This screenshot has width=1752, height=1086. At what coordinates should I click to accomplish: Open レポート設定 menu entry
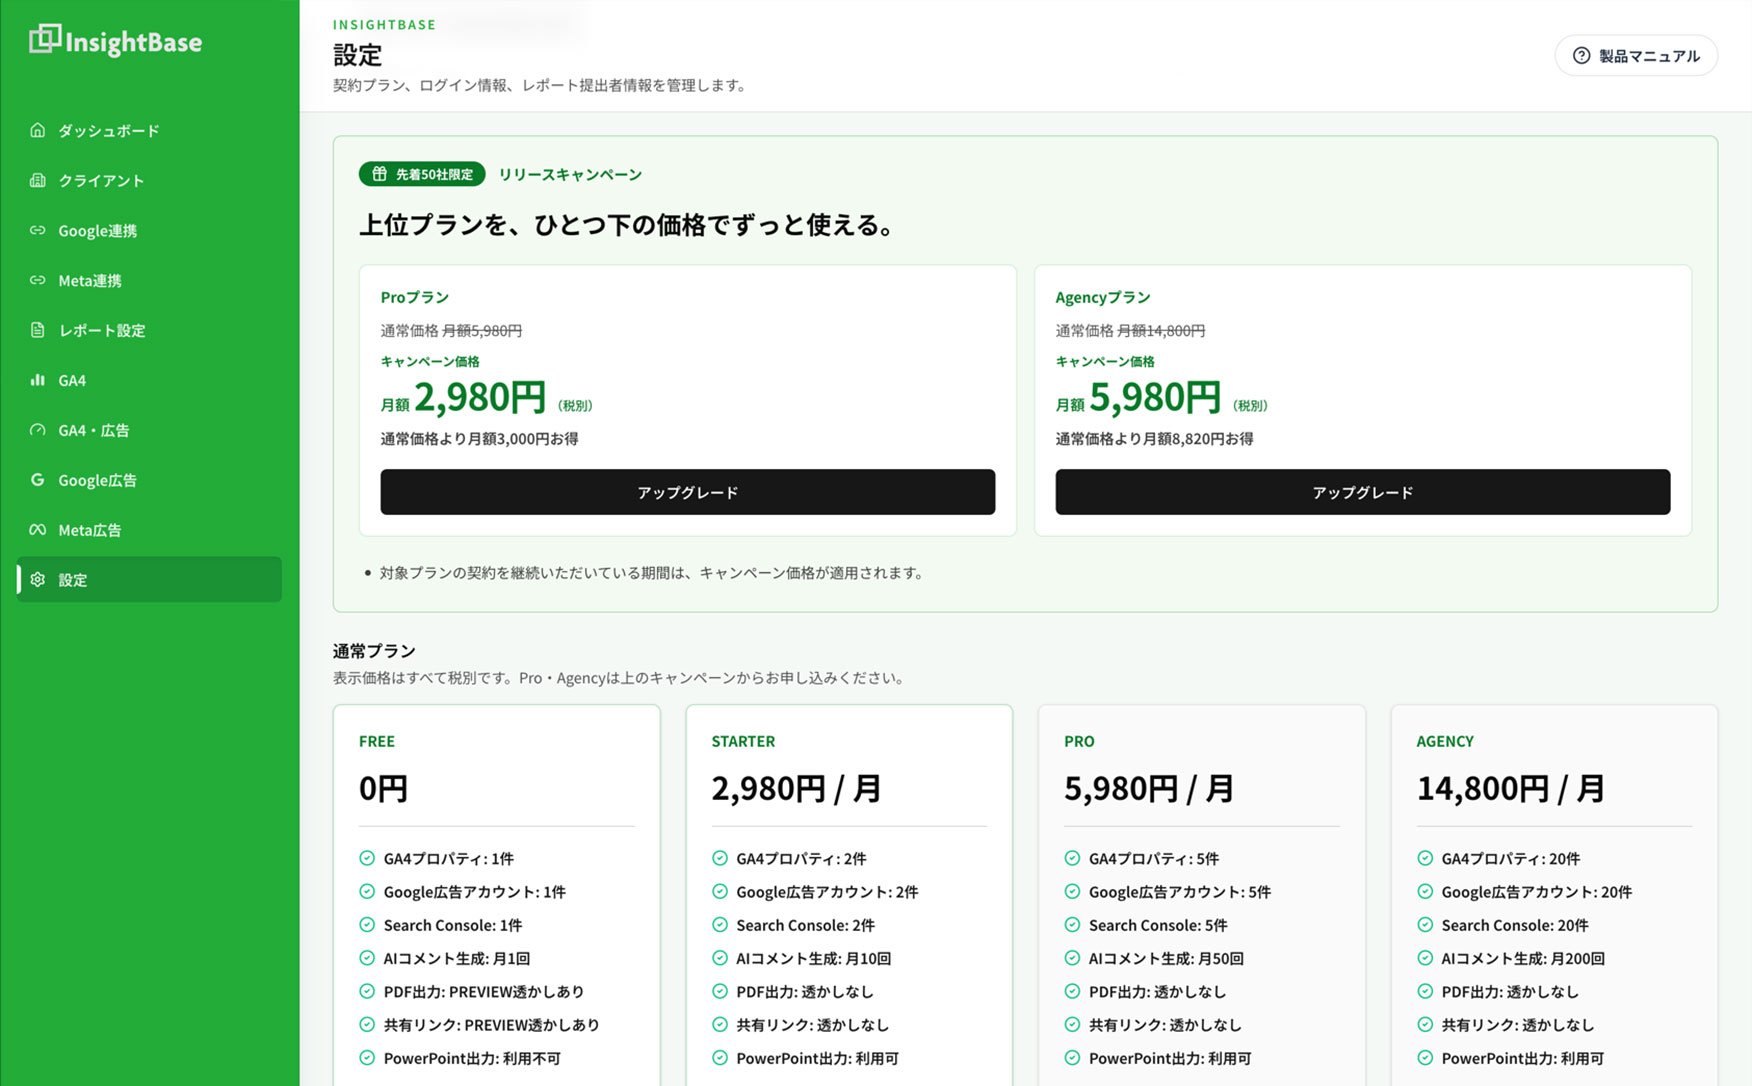pyautogui.click(x=149, y=330)
